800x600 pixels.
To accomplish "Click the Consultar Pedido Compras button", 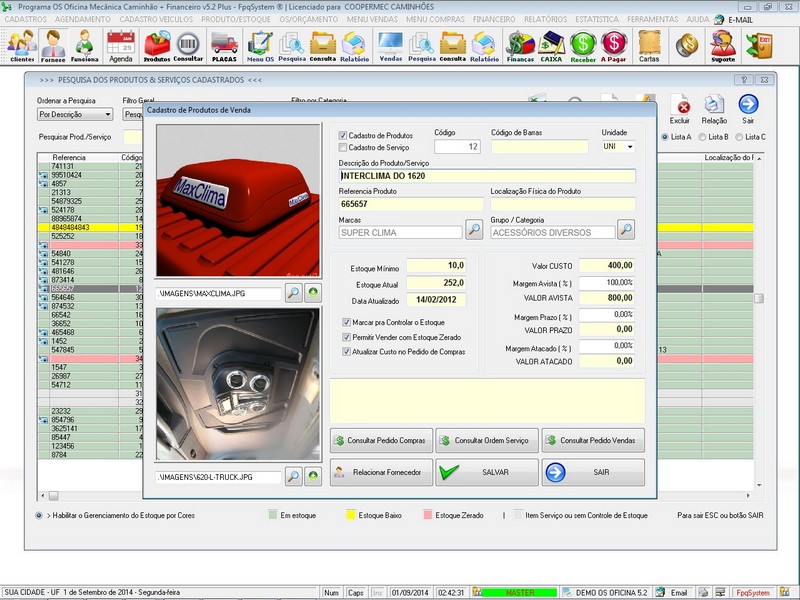I will [383, 440].
